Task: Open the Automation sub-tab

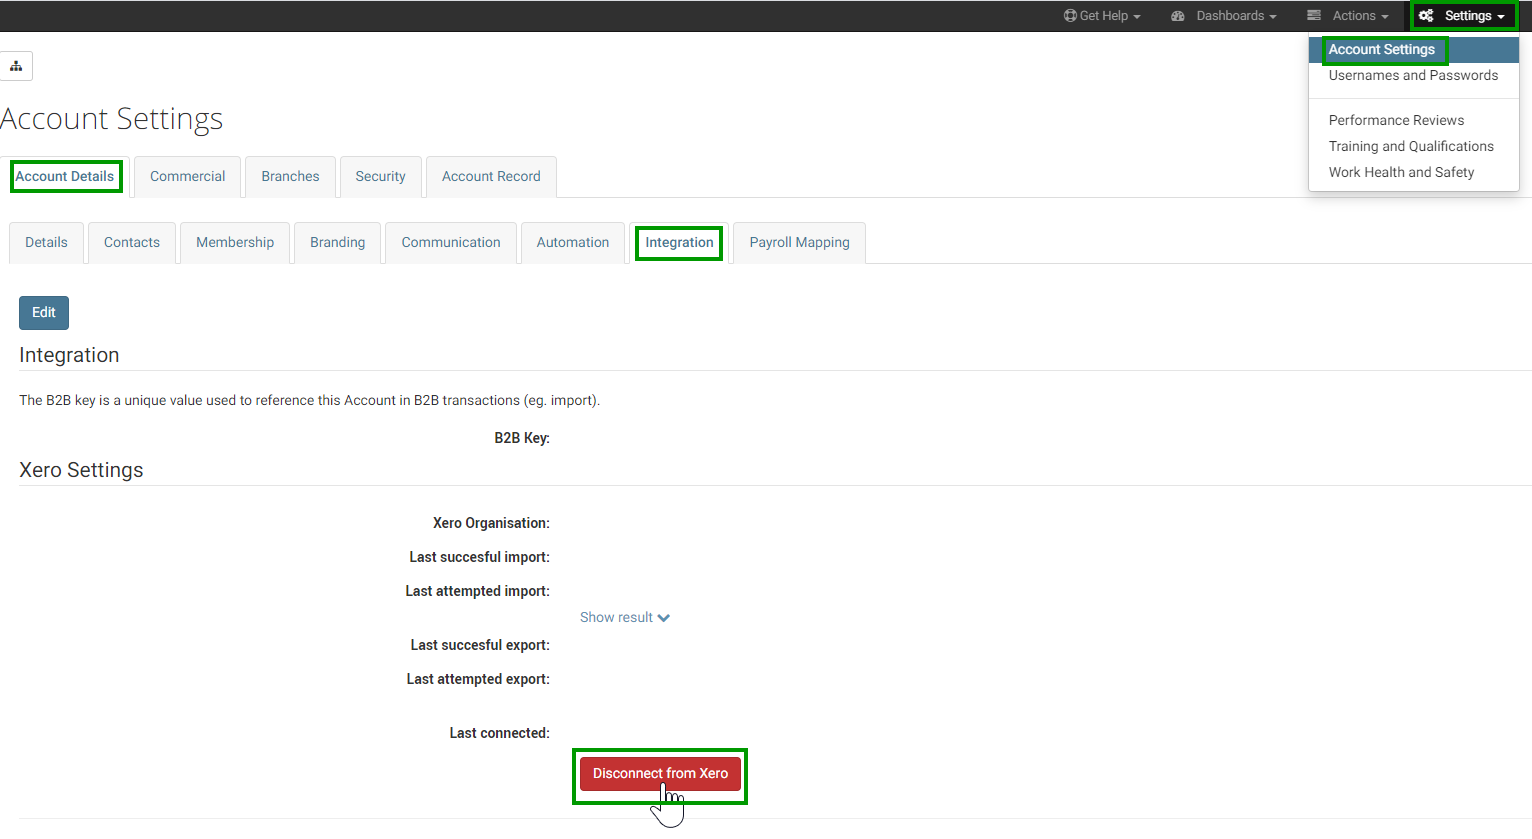Action: pos(572,243)
